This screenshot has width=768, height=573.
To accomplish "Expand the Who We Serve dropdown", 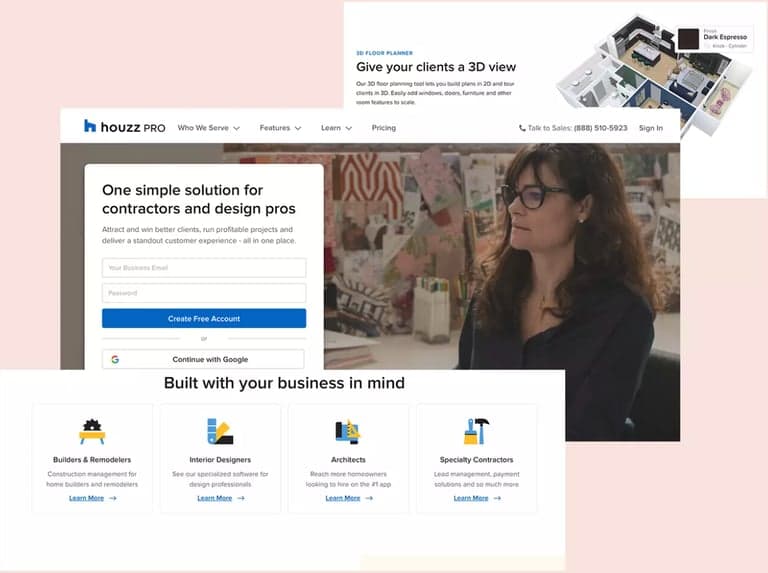I will 208,128.
